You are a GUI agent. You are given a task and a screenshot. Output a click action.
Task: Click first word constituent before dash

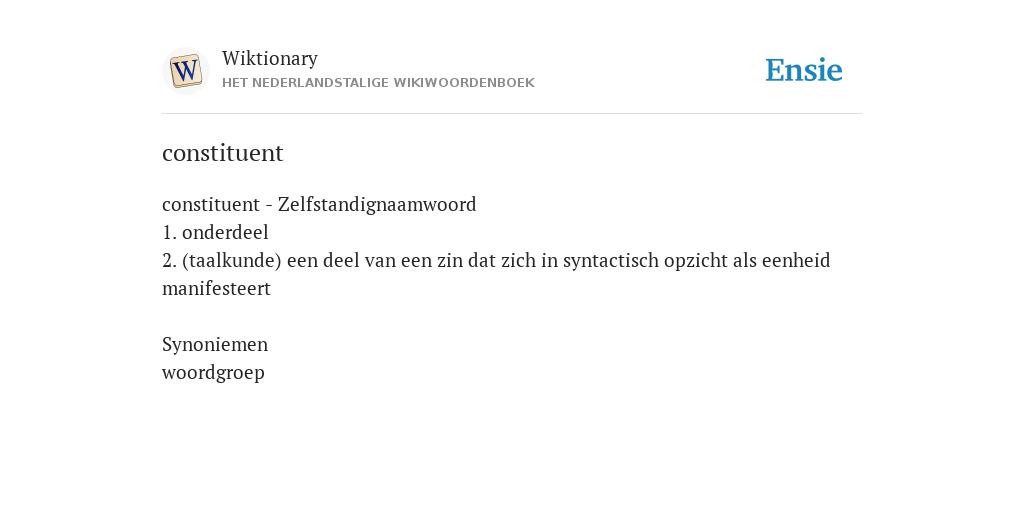tap(211, 204)
